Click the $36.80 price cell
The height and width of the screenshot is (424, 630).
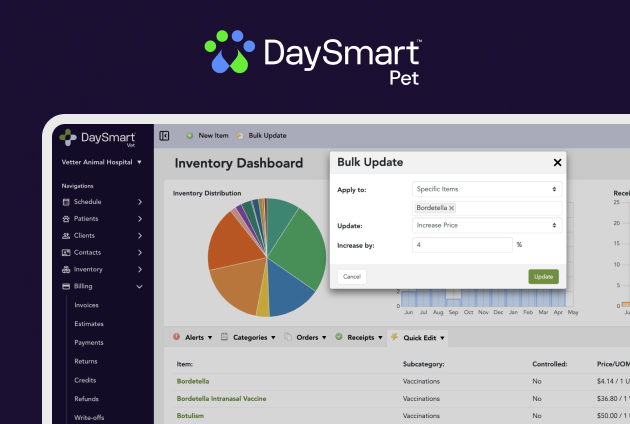click(613, 398)
